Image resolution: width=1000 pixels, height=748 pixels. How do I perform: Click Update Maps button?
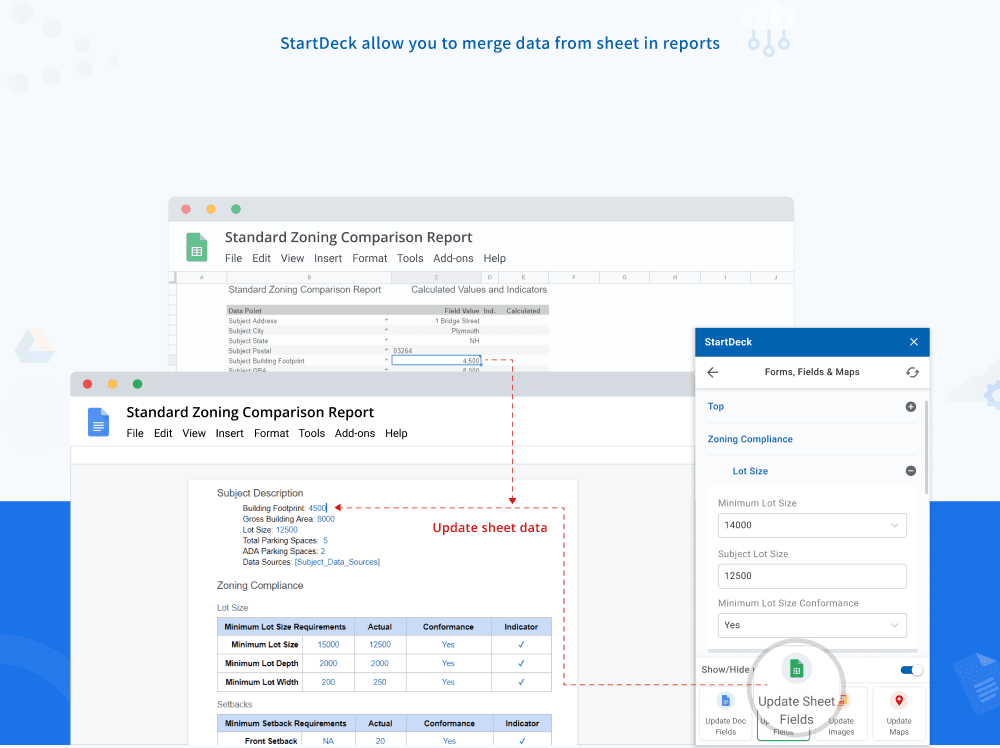[x=899, y=714]
